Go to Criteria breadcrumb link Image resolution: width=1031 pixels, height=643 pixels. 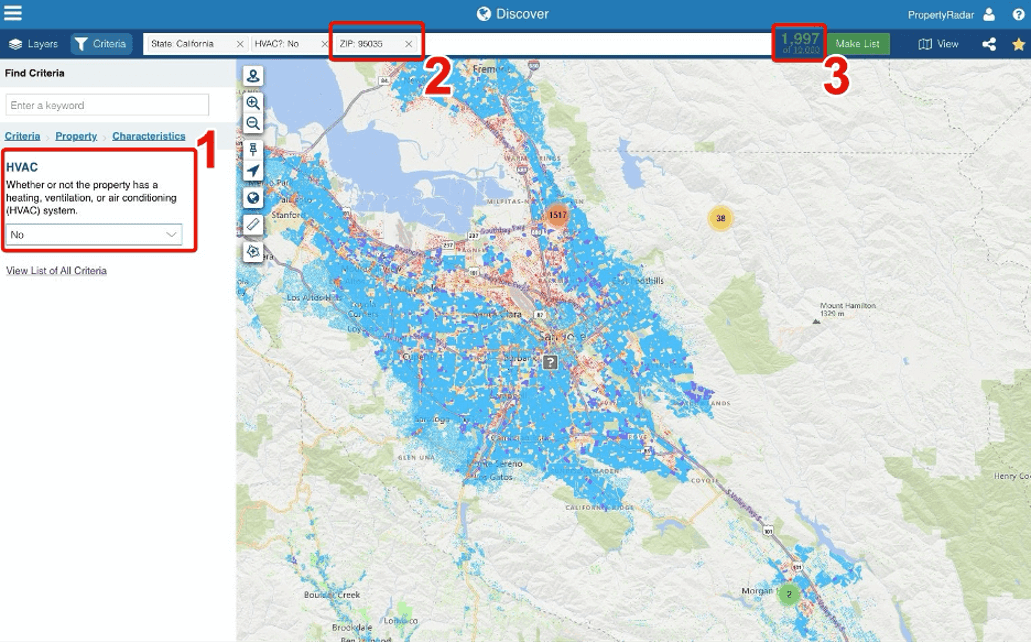click(22, 136)
